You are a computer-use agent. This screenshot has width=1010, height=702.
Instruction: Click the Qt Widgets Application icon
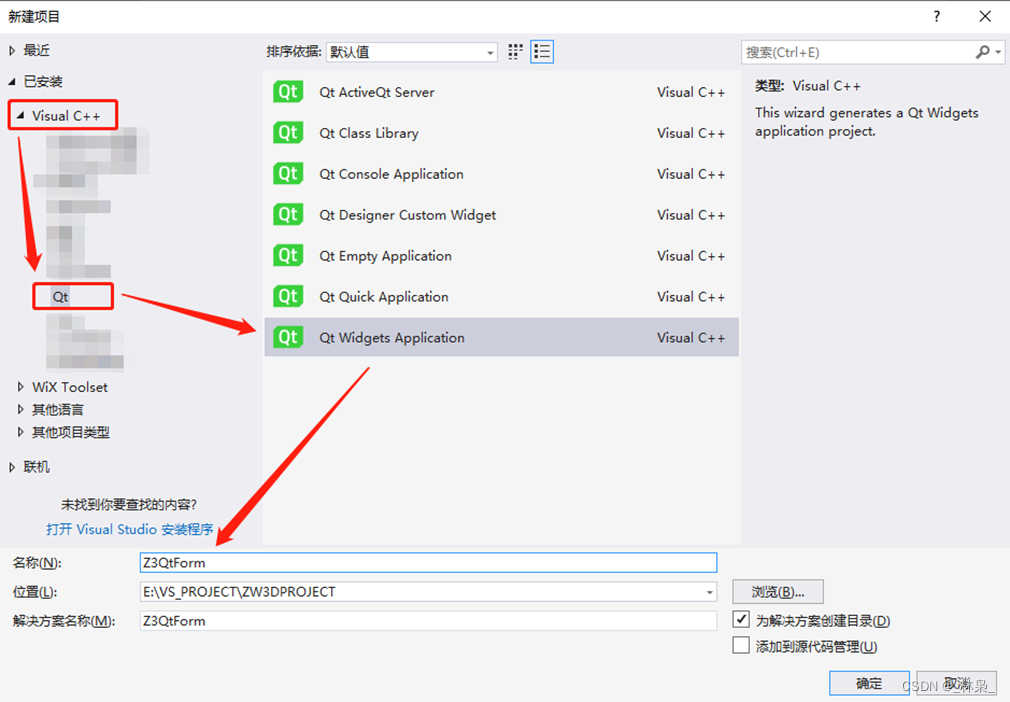pyautogui.click(x=288, y=337)
